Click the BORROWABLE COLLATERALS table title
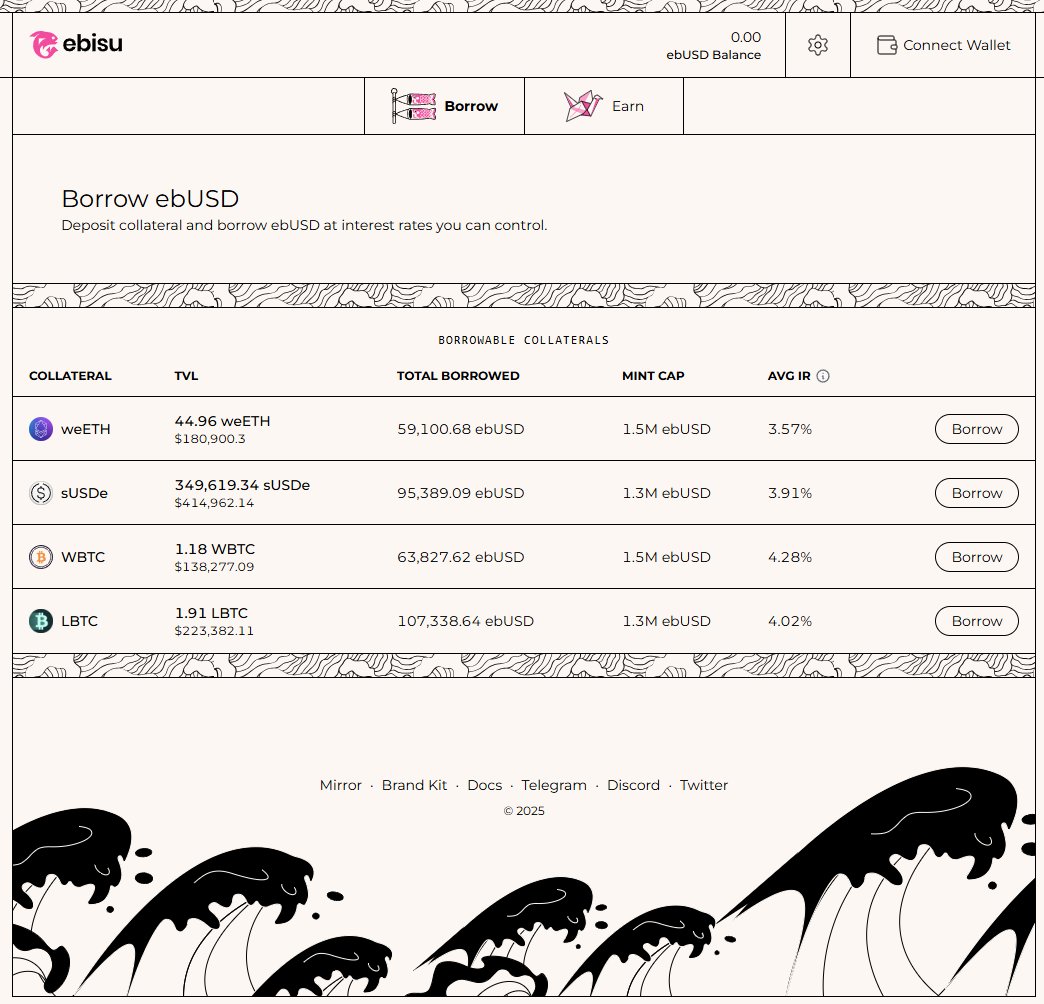The height and width of the screenshot is (1004, 1044). tap(523, 340)
